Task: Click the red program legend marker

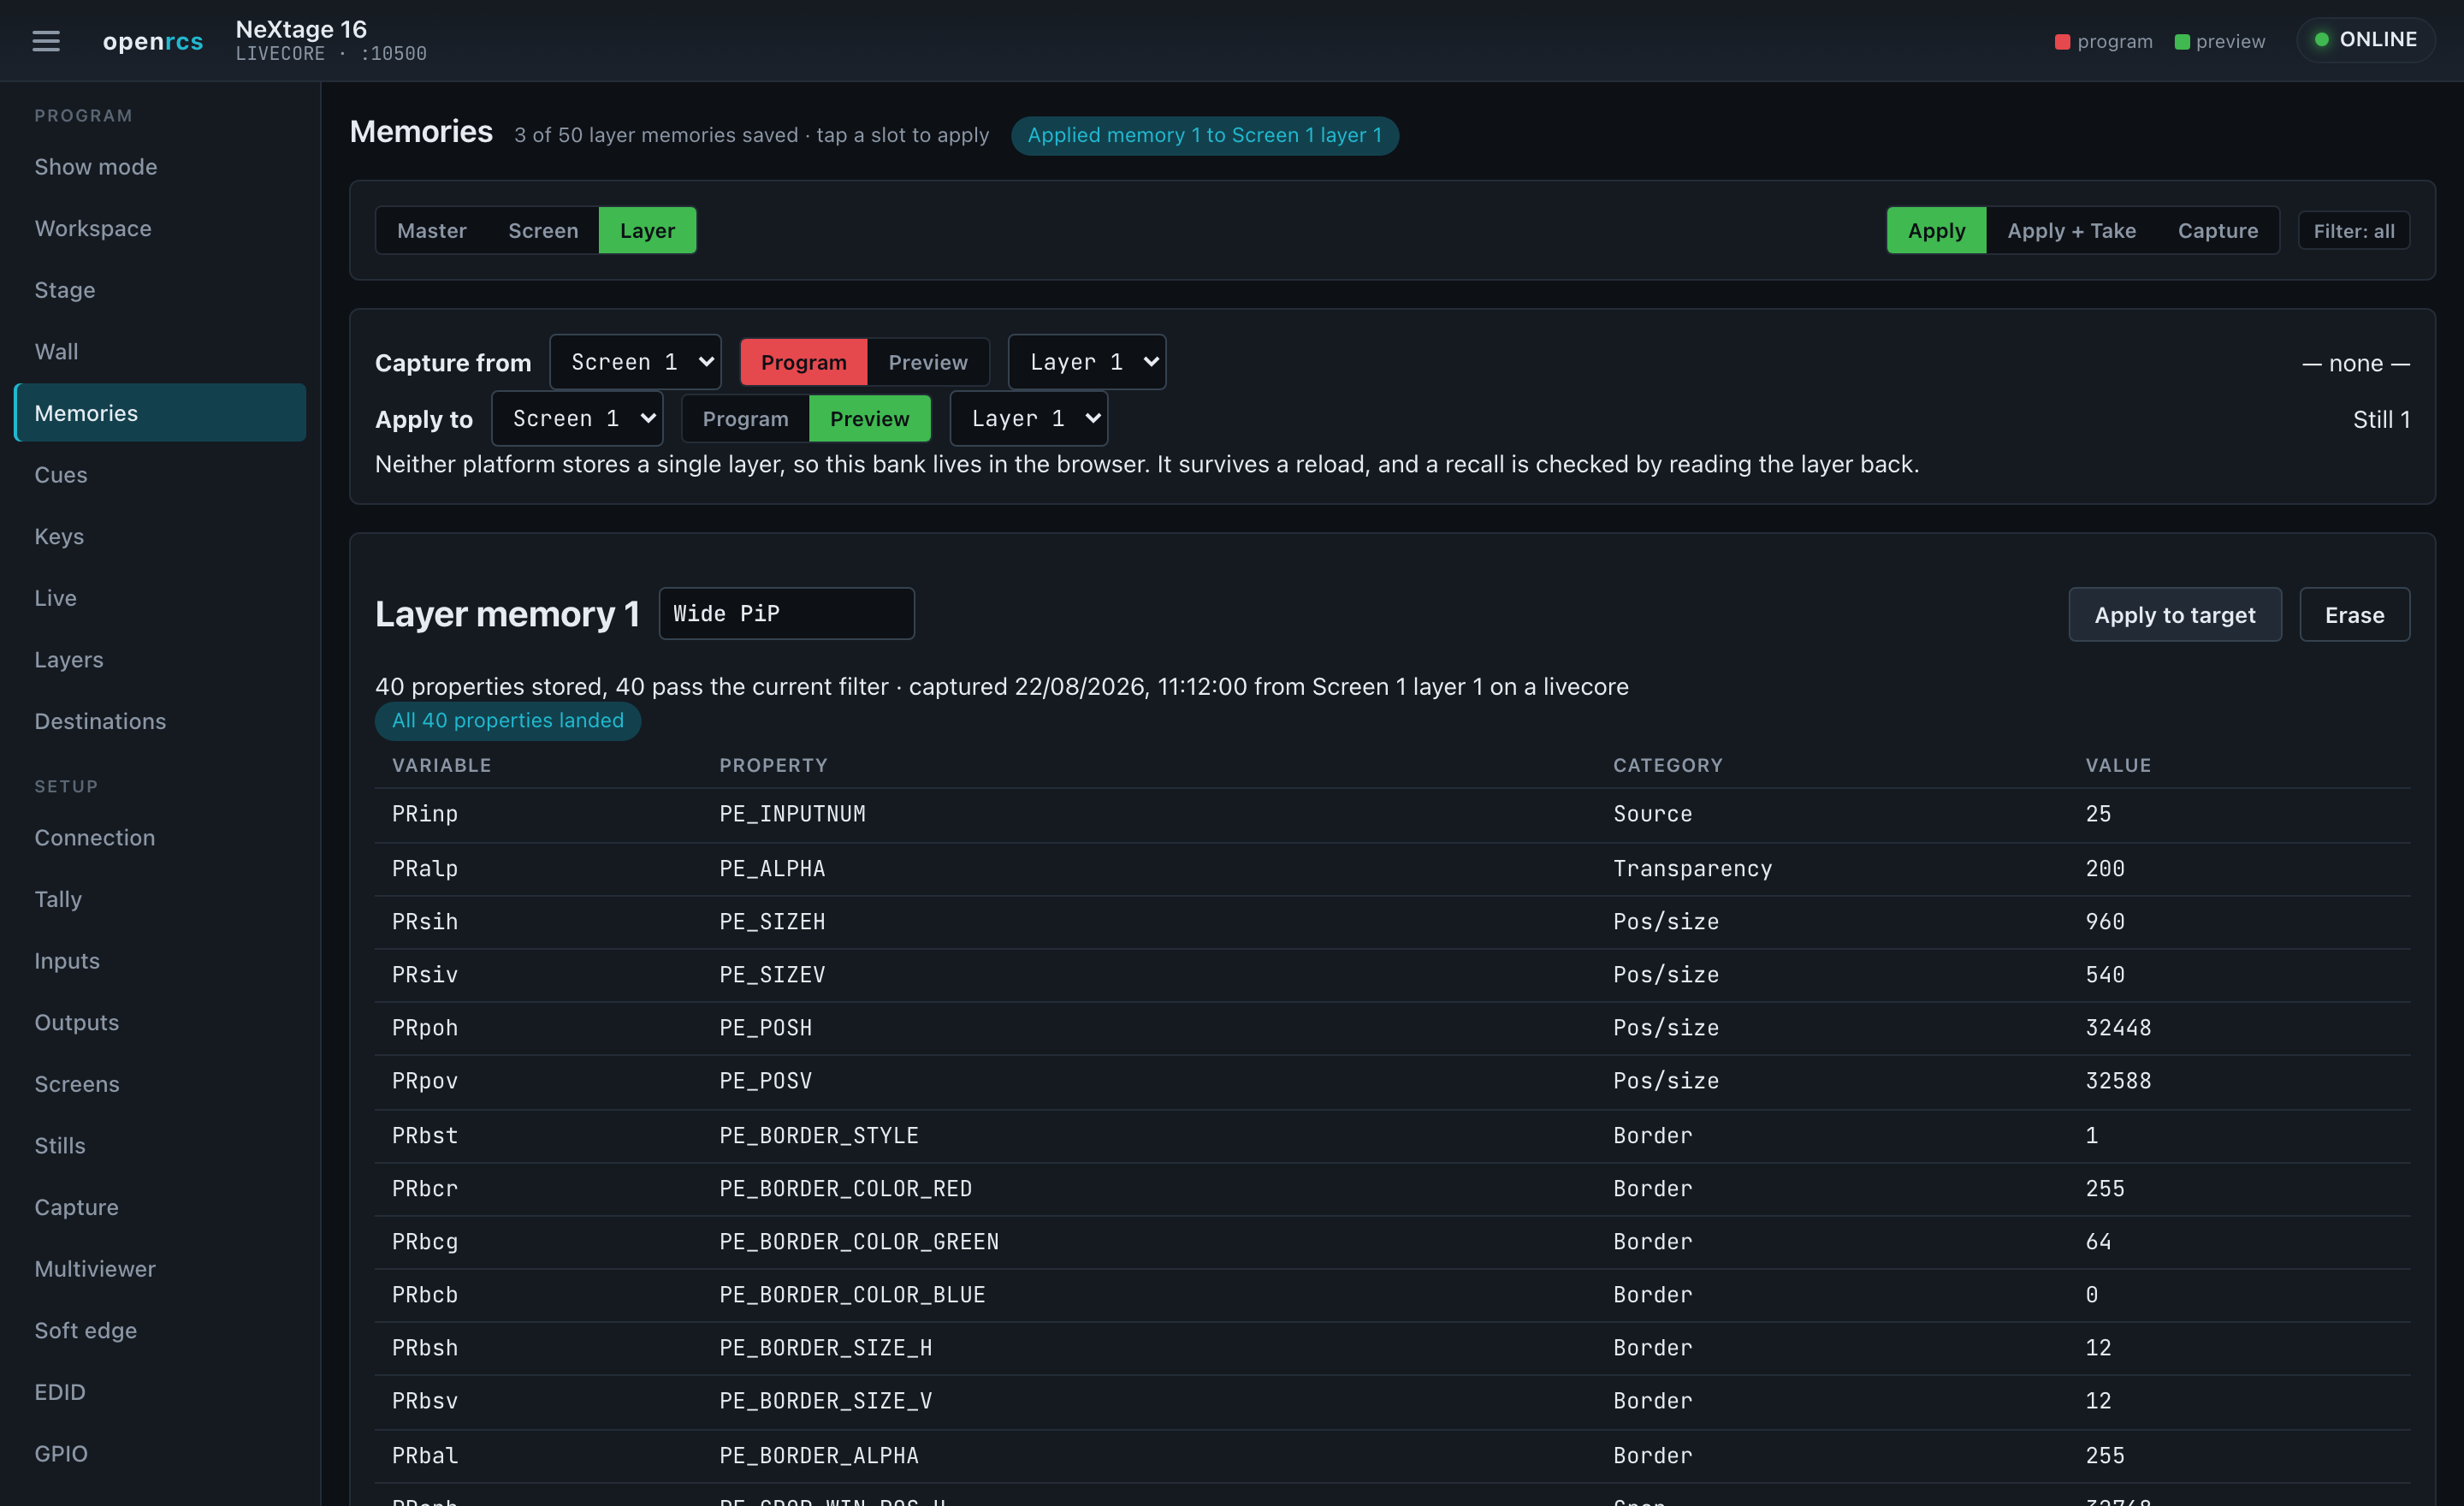Action: click(x=2062, y=42)
